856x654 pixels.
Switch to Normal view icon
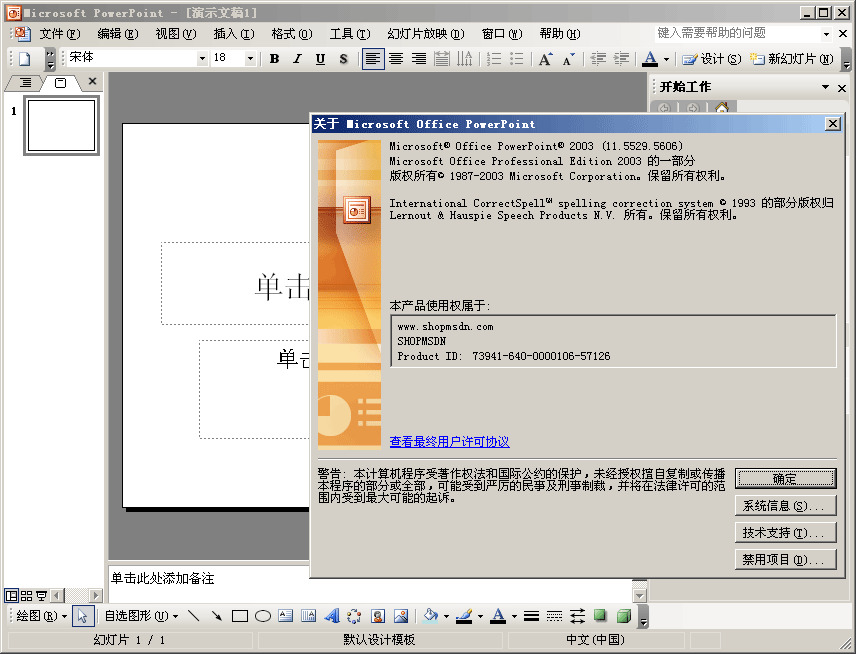[11, 595]
